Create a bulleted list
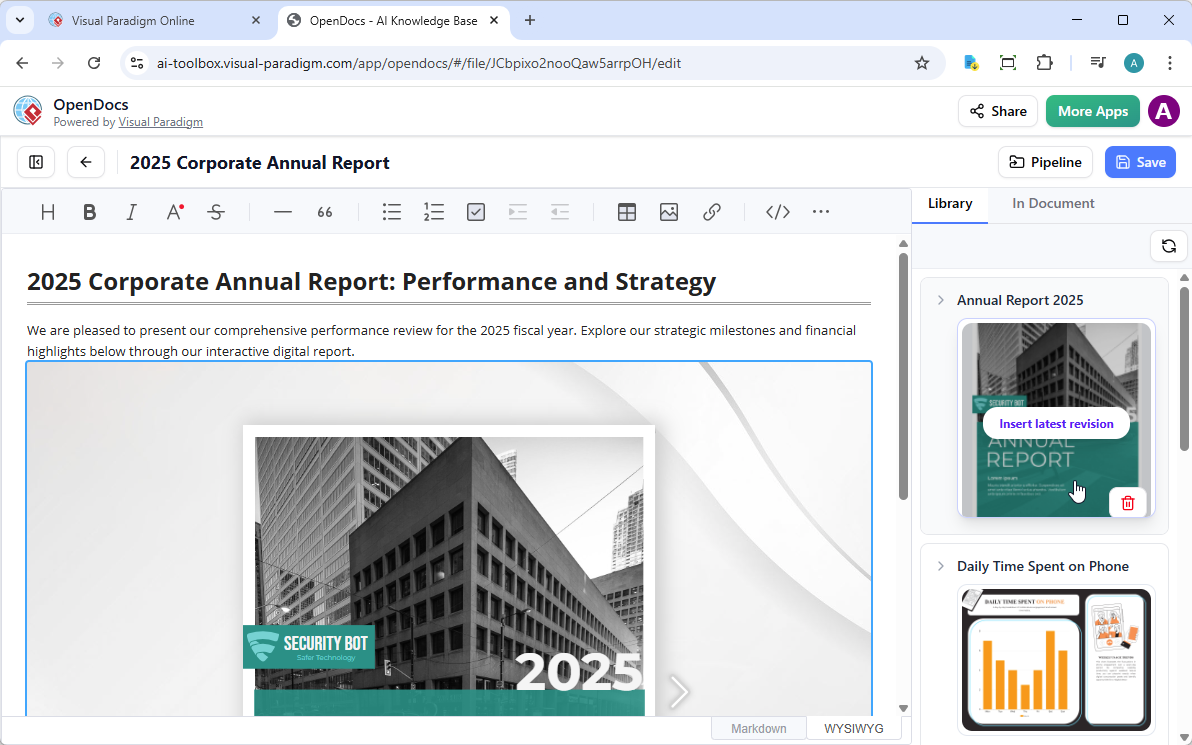This screenshot has height=745, width=1192. click(x=392, y=212)
